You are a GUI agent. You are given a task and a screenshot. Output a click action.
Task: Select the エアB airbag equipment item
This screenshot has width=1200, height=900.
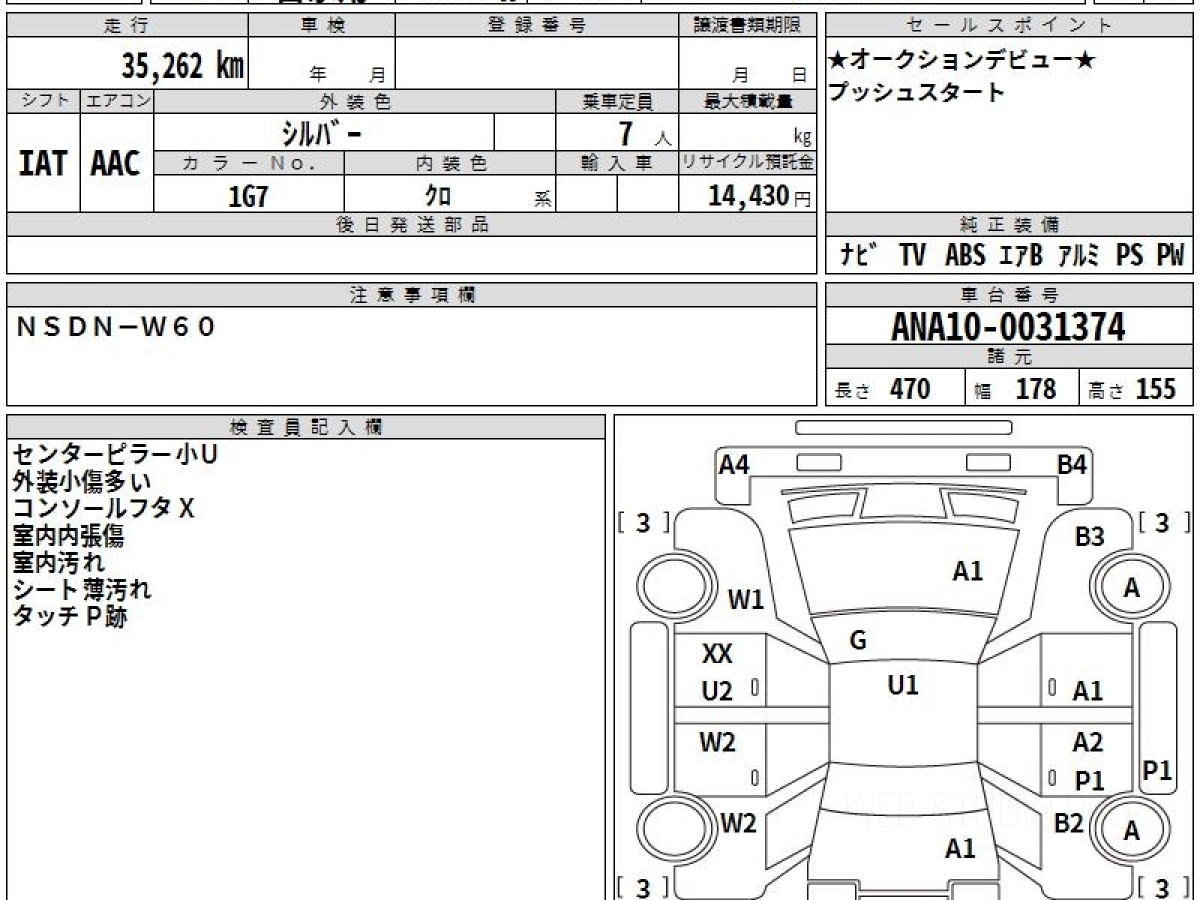click(x=1020, y=255)
